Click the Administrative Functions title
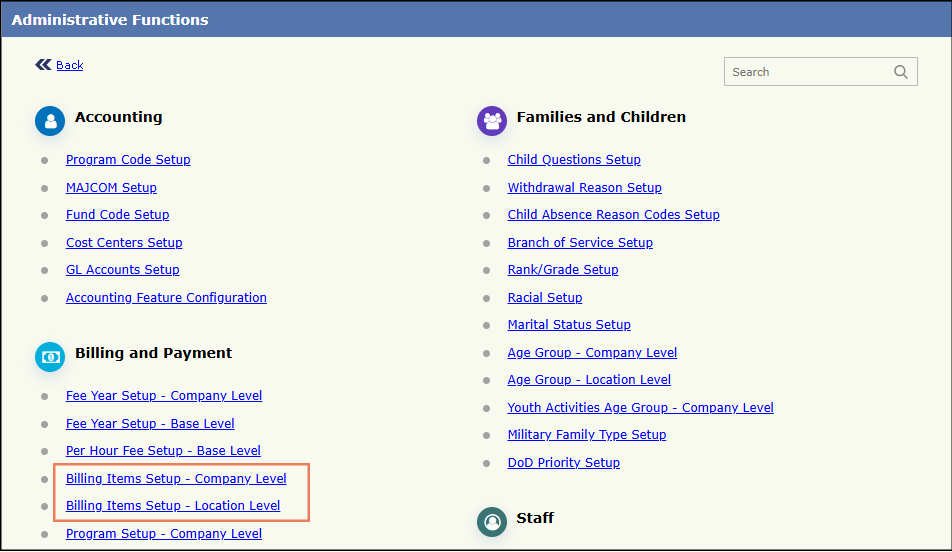The image size is (952, 552). pos(110,20)
